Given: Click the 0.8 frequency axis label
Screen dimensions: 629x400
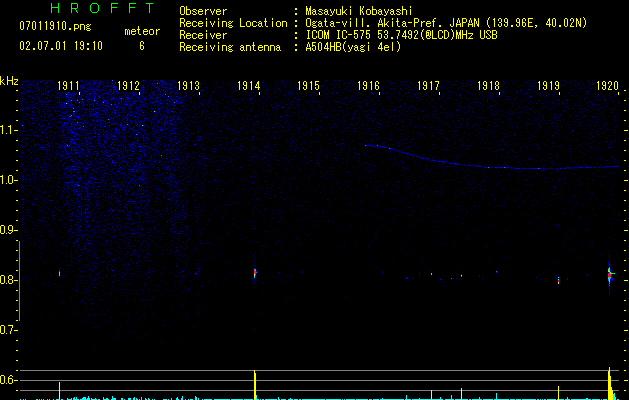Looking at the screenshot, I should (x=8, y=280).
